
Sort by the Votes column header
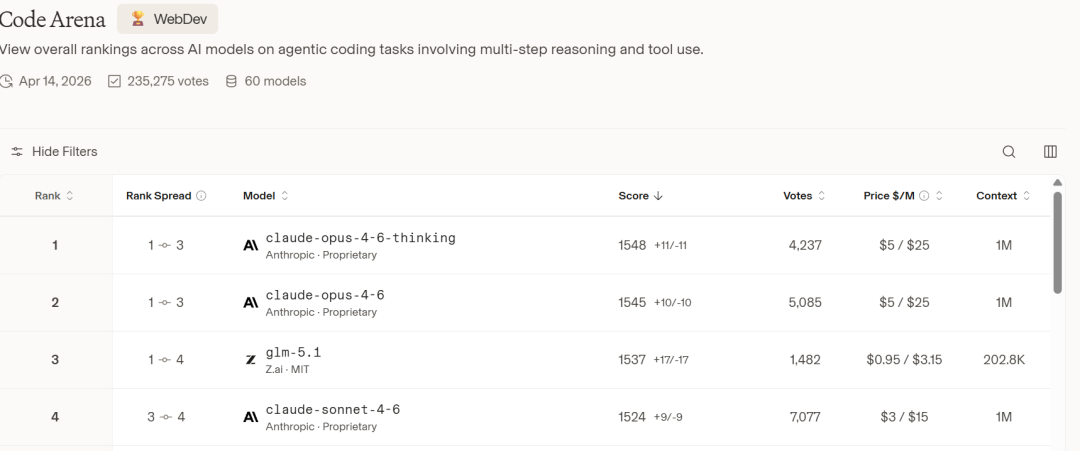point(804,196)
